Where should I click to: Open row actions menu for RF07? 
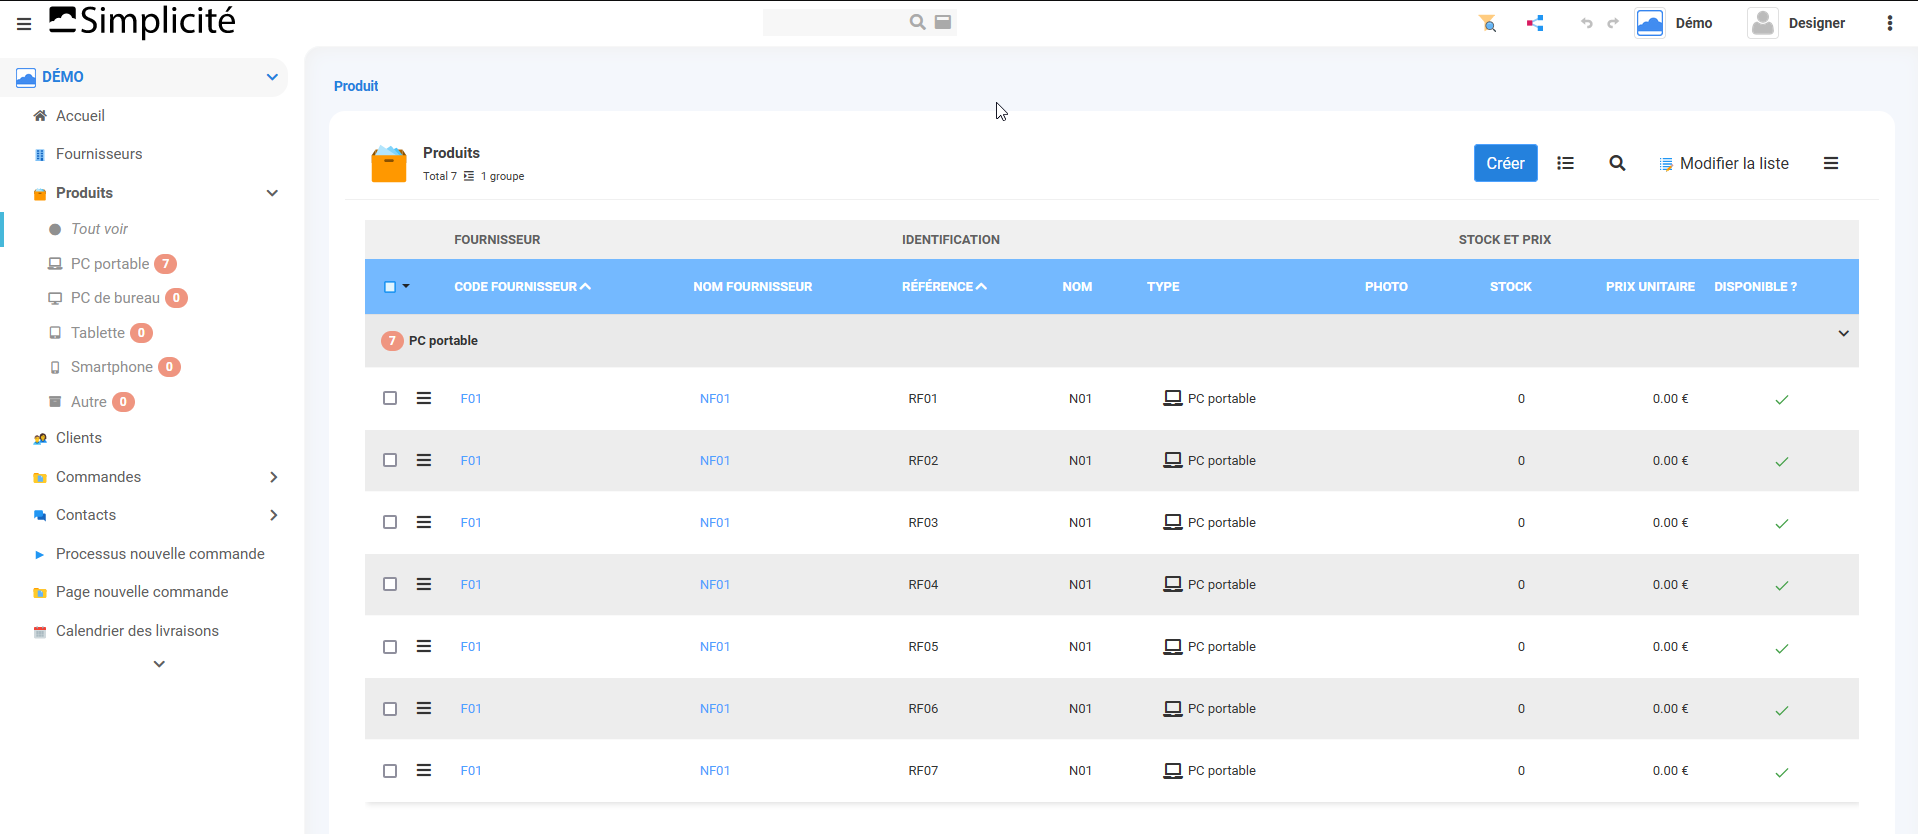(x=424, y=770)
